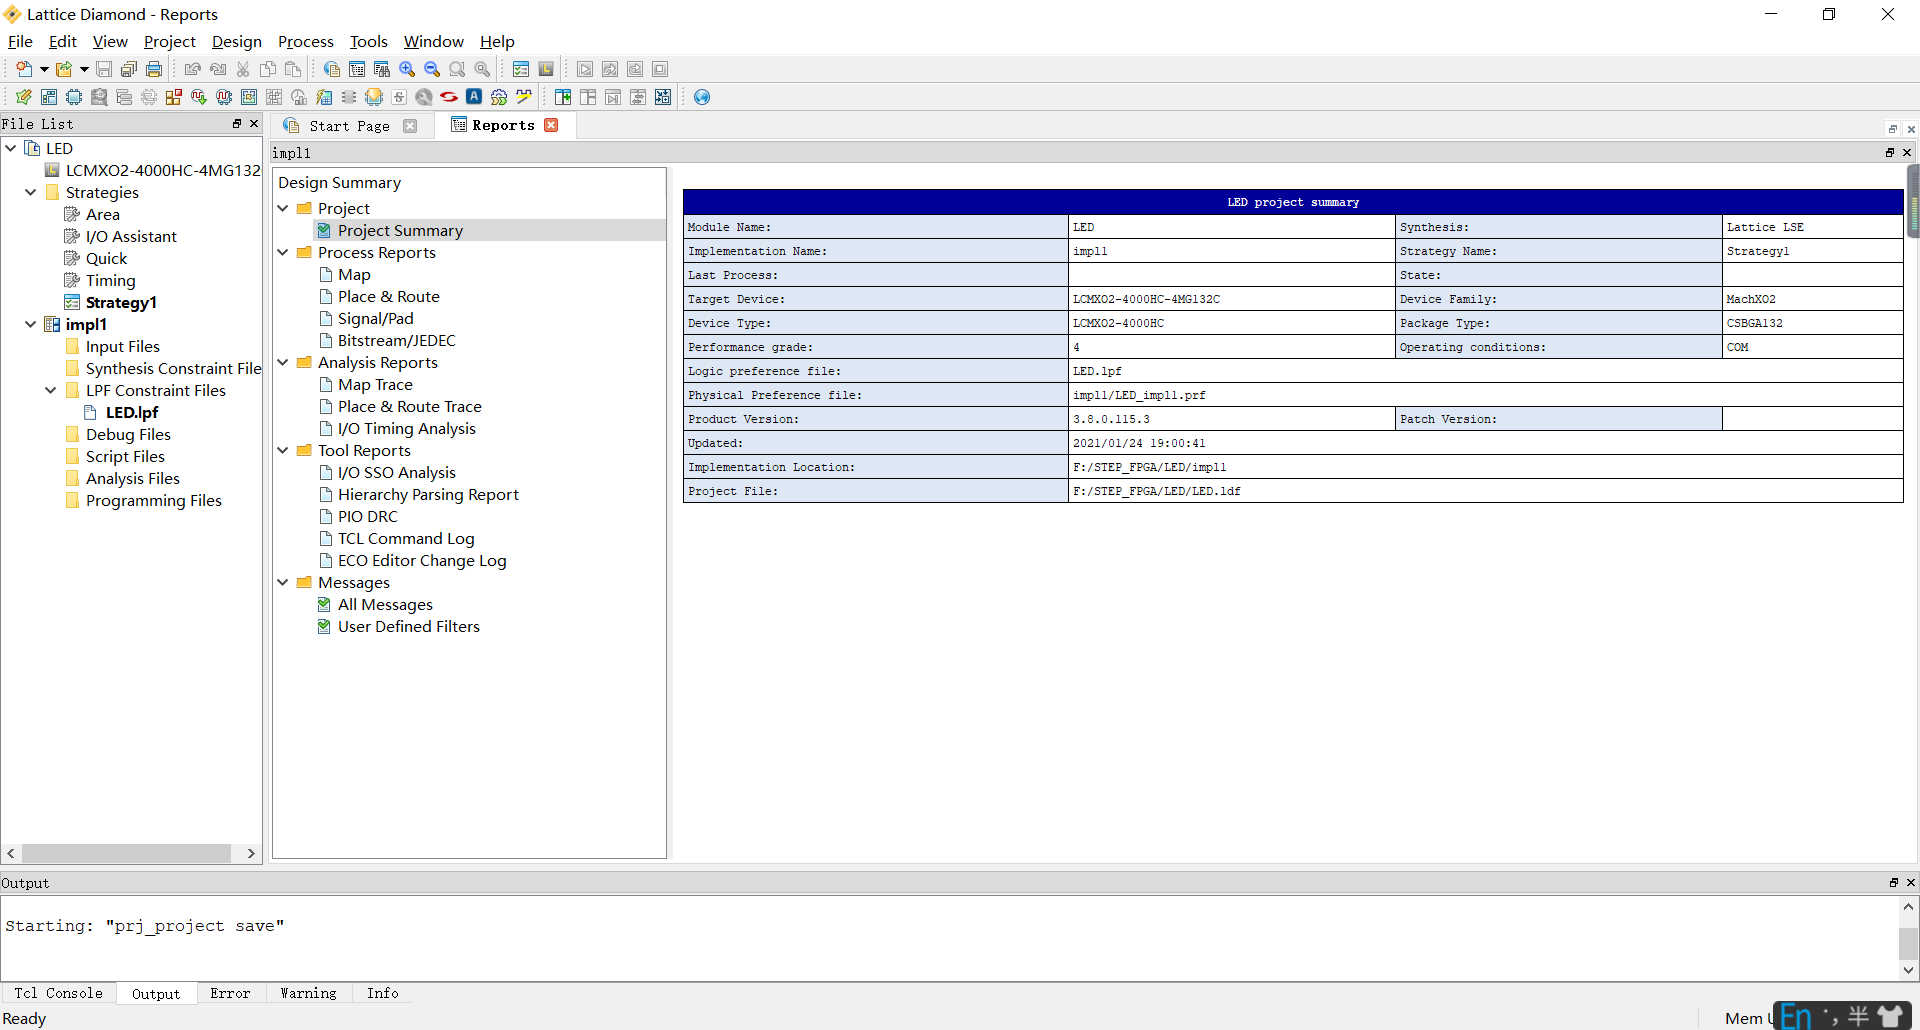This screenshot has height=1030, width=1920.
Task: Open the Package View toolbar icon
Action: coord(49,97)
